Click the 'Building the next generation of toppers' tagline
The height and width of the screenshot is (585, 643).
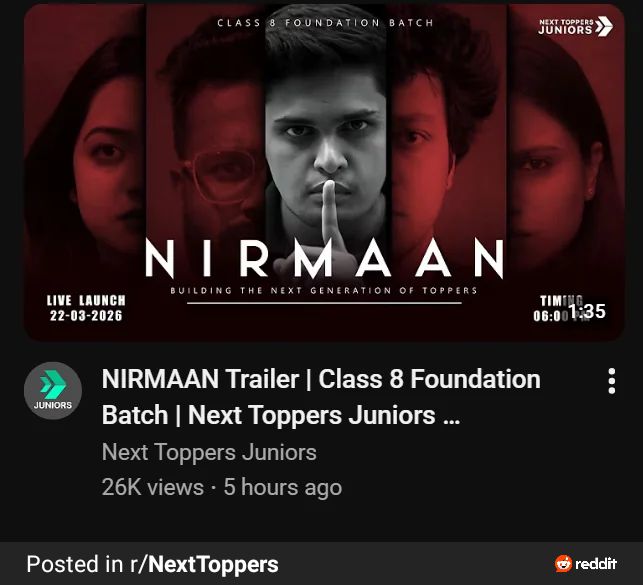(324, 291)
